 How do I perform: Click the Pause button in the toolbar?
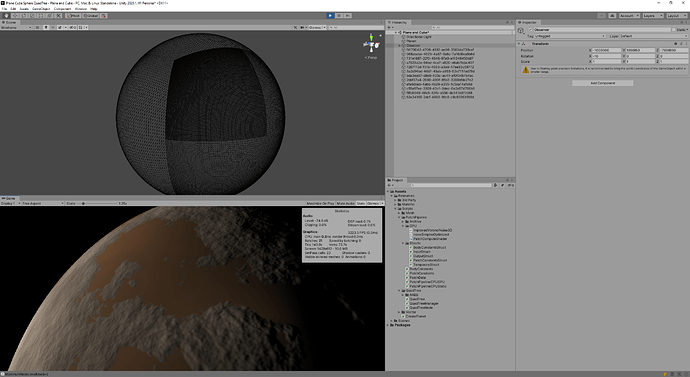[339, 16]
